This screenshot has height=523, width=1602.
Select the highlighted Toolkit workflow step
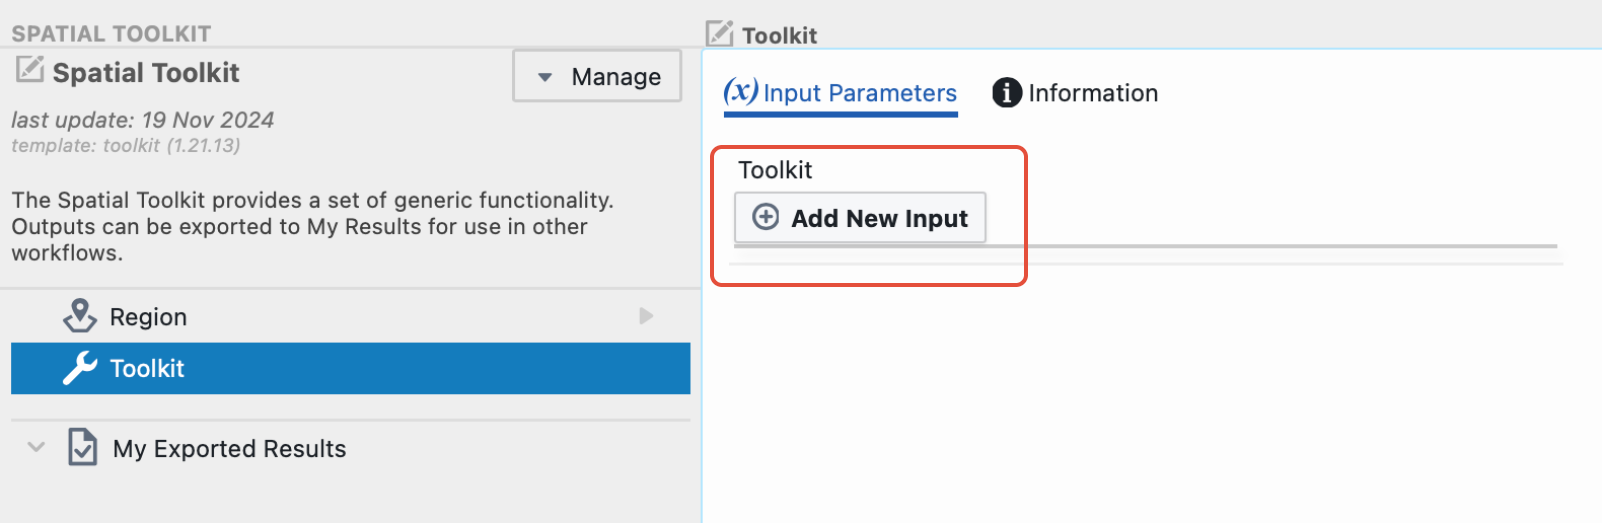[350, 368]
